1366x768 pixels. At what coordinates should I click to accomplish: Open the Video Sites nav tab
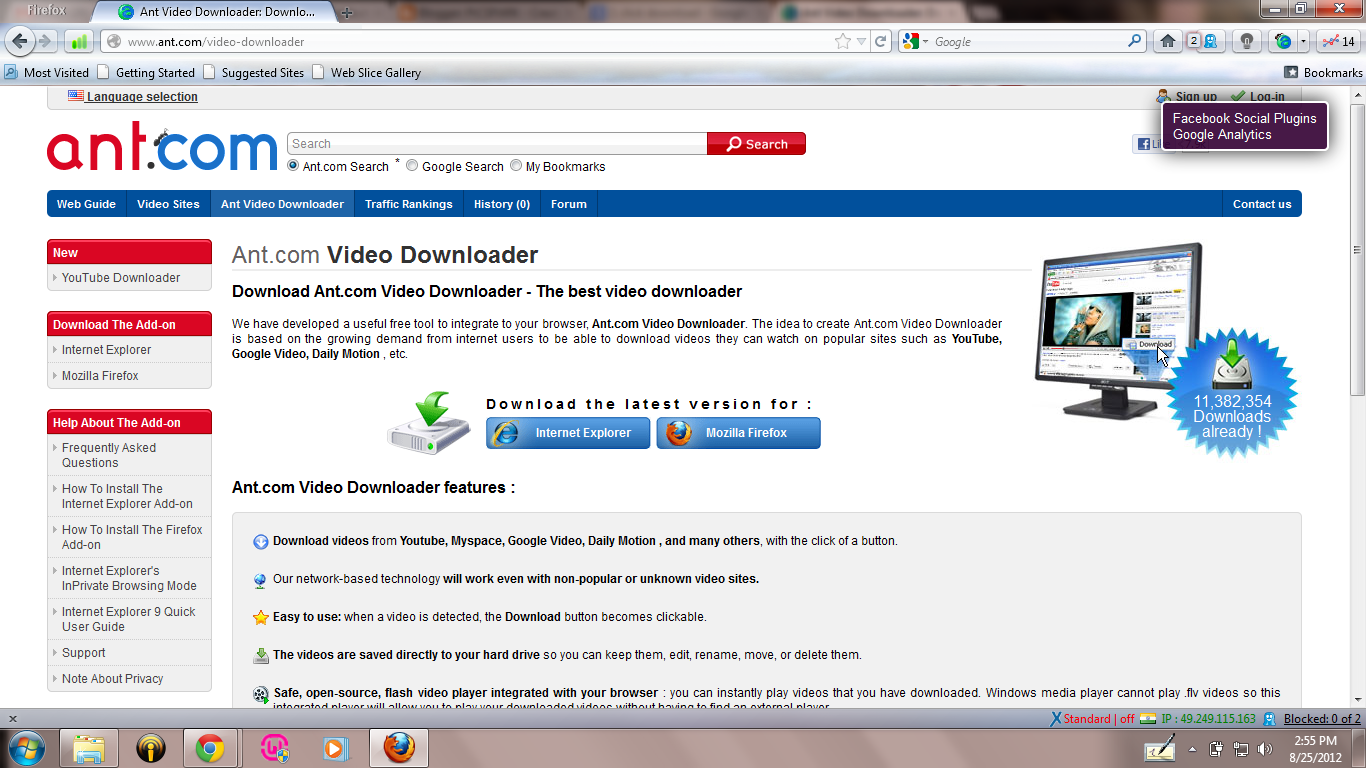coord(168,204)
